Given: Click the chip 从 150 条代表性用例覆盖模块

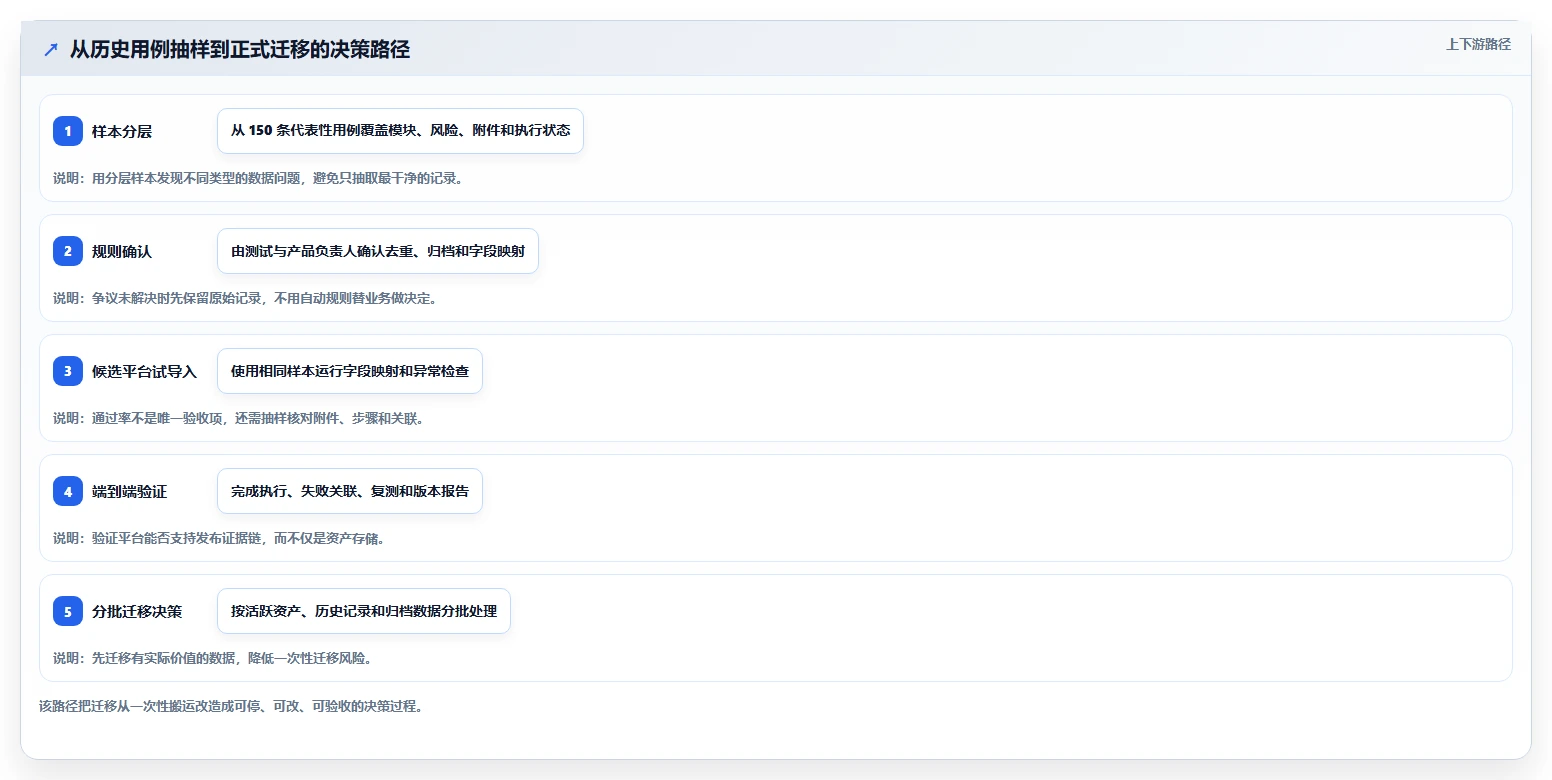Looking at the screenshot, I should tap(400, 131).
